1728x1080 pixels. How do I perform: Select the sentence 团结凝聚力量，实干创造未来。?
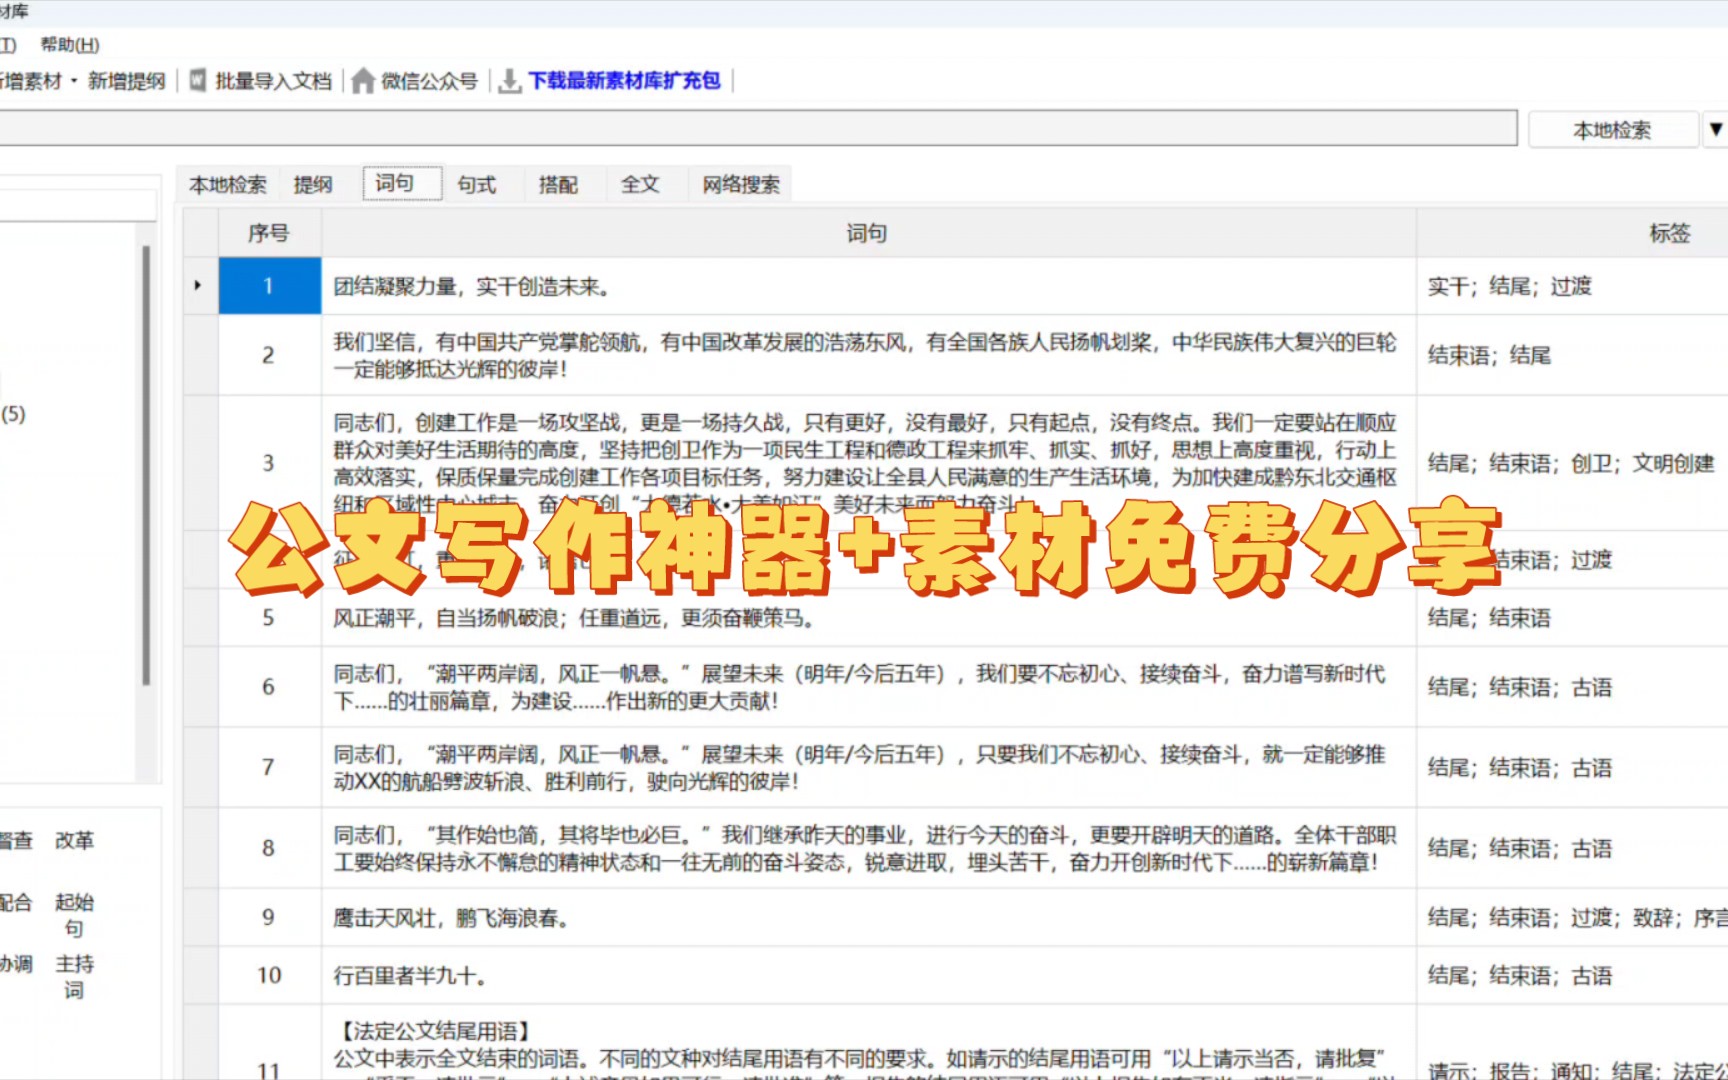tap(472, 287)
